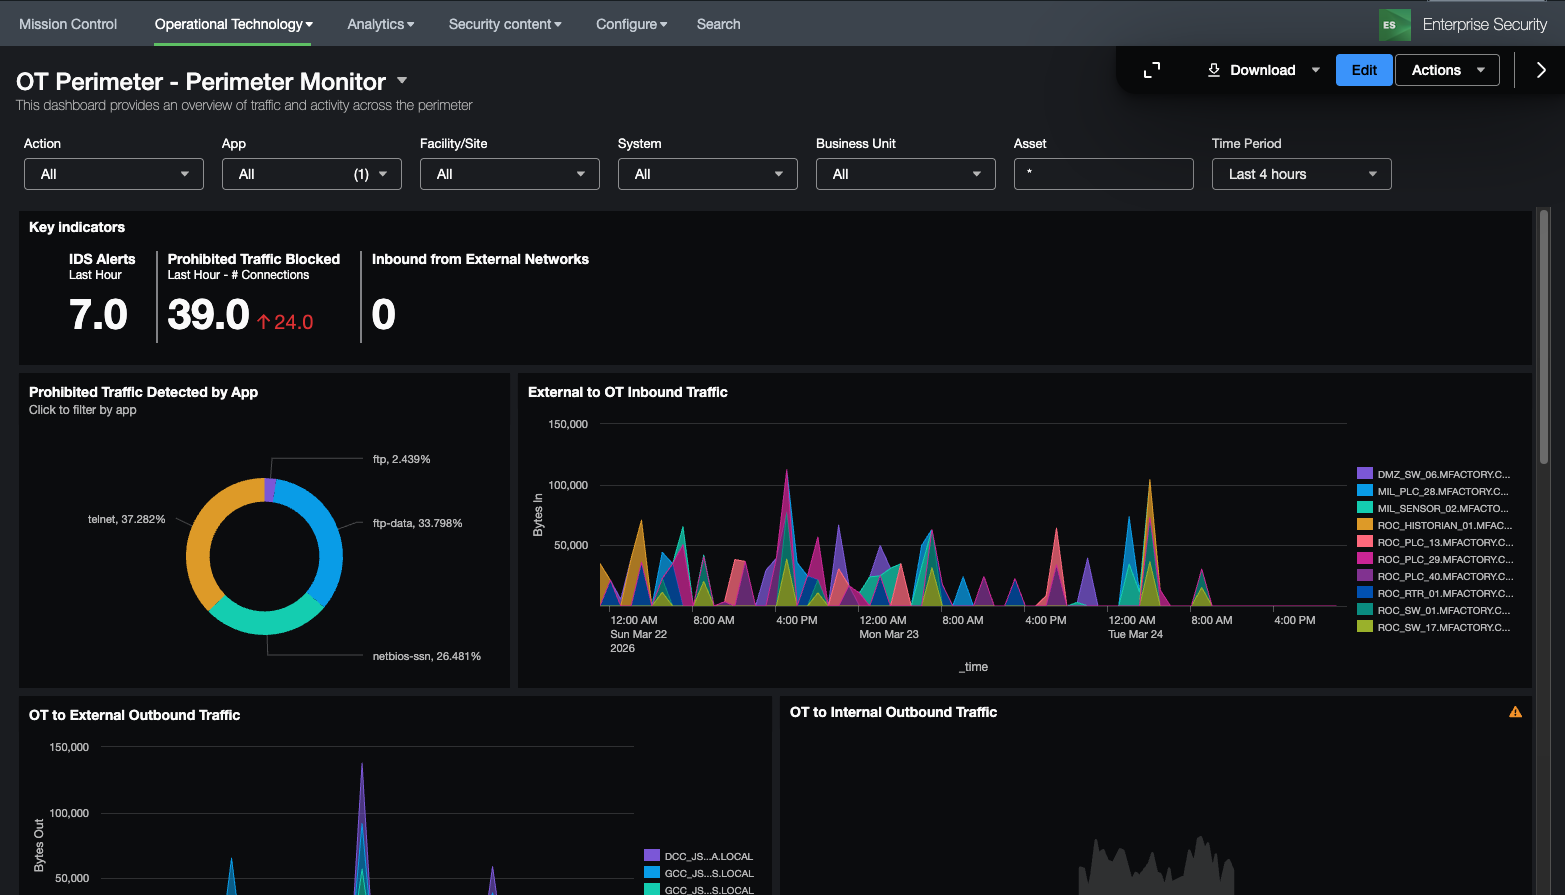This screenshot has height=895, width=1565.
Task: Click the Edit button
Action: tap(1364, 70)
